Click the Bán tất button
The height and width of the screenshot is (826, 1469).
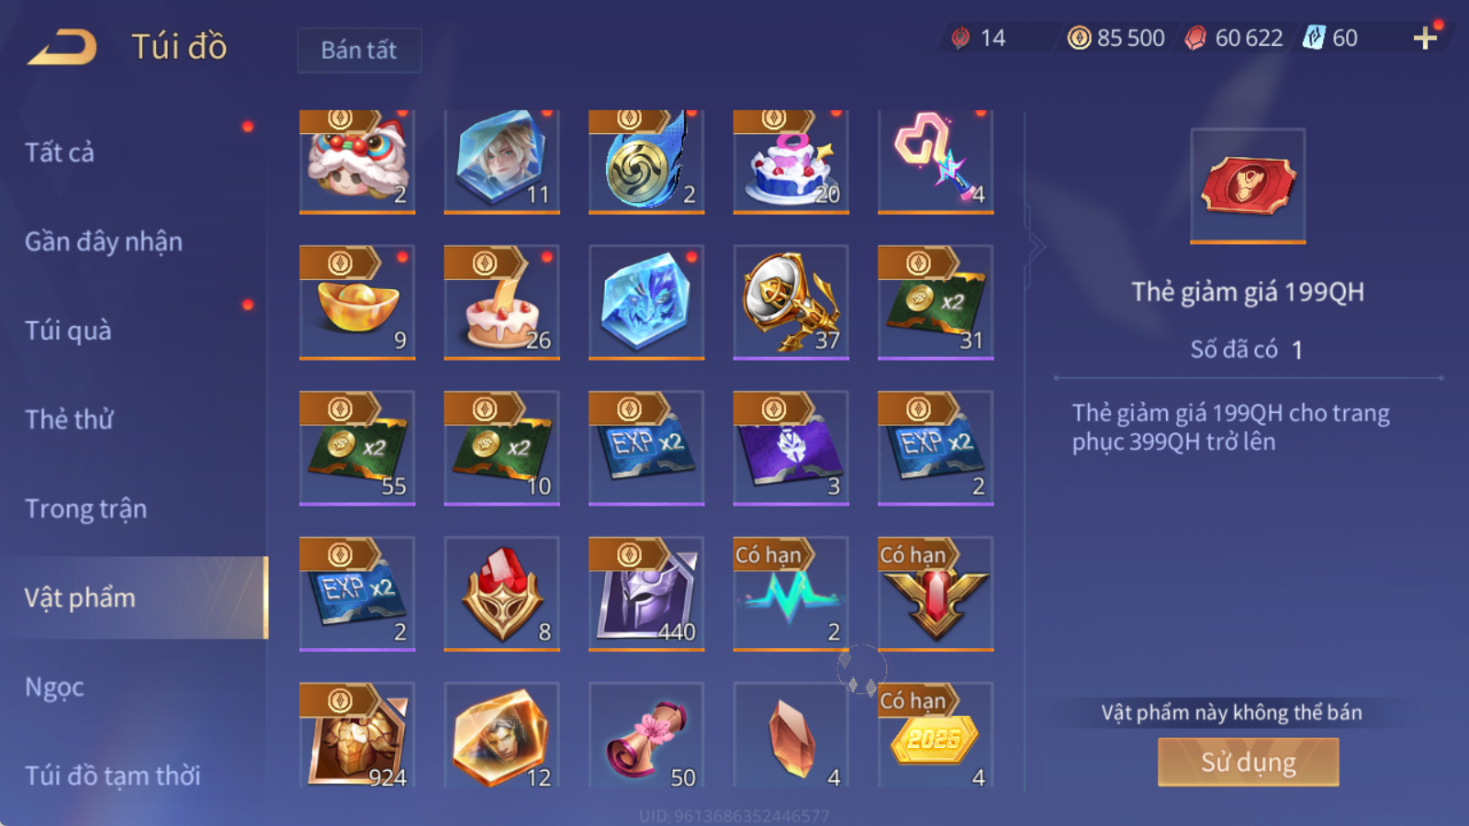click(x=359, y=50)
